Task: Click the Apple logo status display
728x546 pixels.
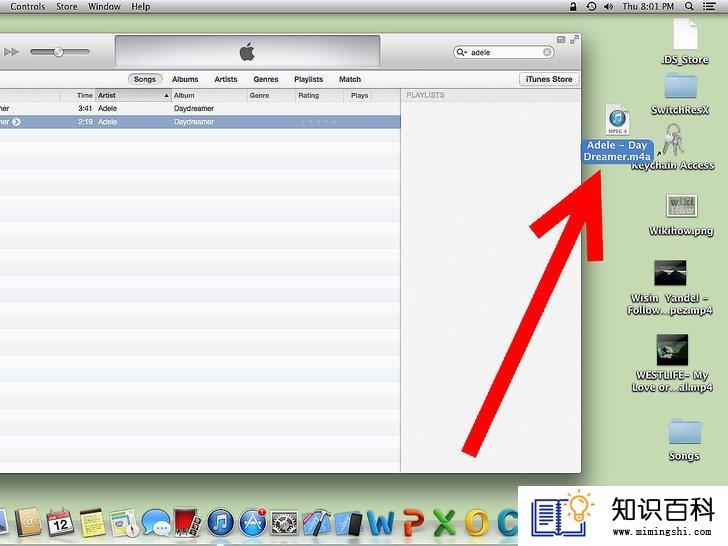Action: 247,51
